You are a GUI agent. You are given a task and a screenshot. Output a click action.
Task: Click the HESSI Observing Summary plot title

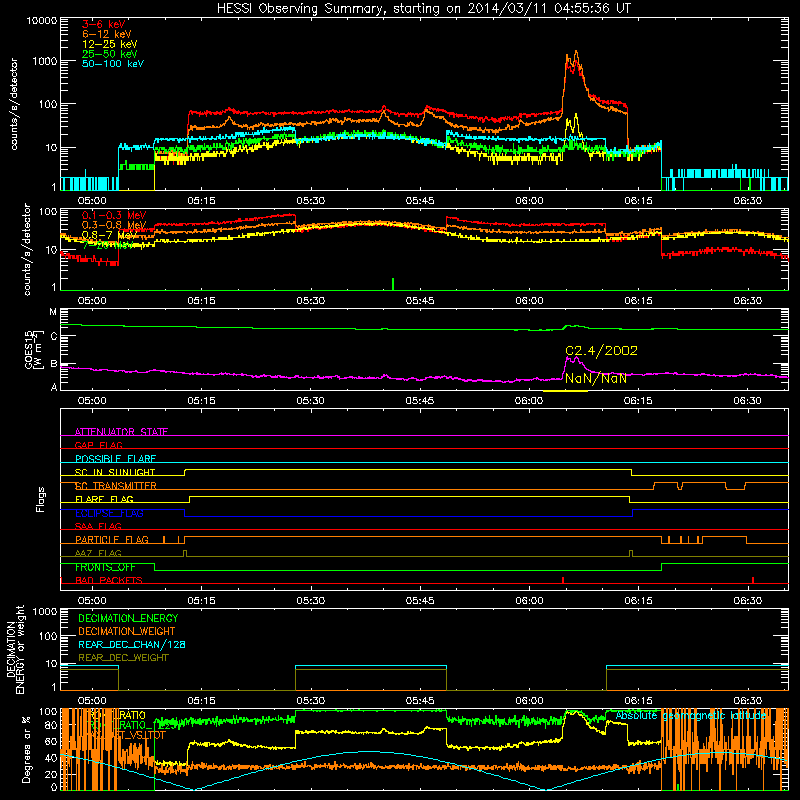(423, 9)
